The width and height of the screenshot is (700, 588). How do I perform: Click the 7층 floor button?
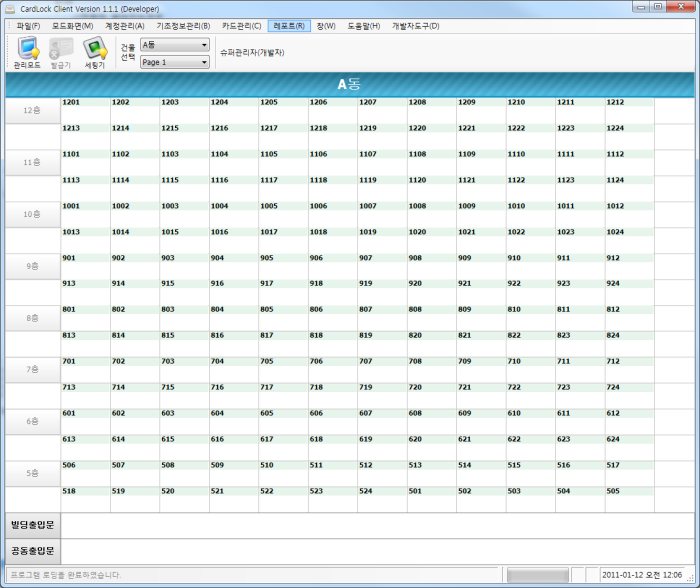click(33, 370)
